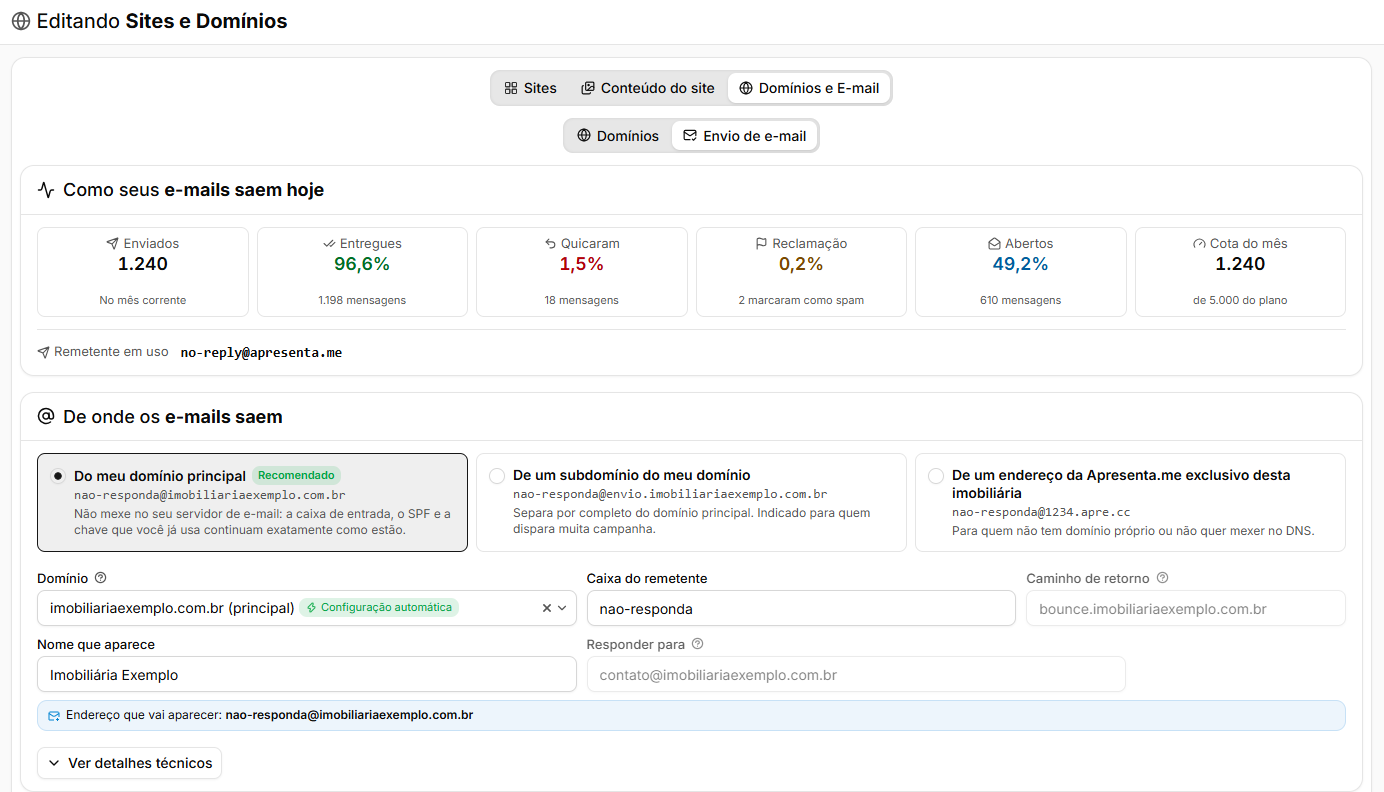Expand Ver detalhes técnicos
The width and height of the screenshot is (1384, 792).
pos(129,763)
